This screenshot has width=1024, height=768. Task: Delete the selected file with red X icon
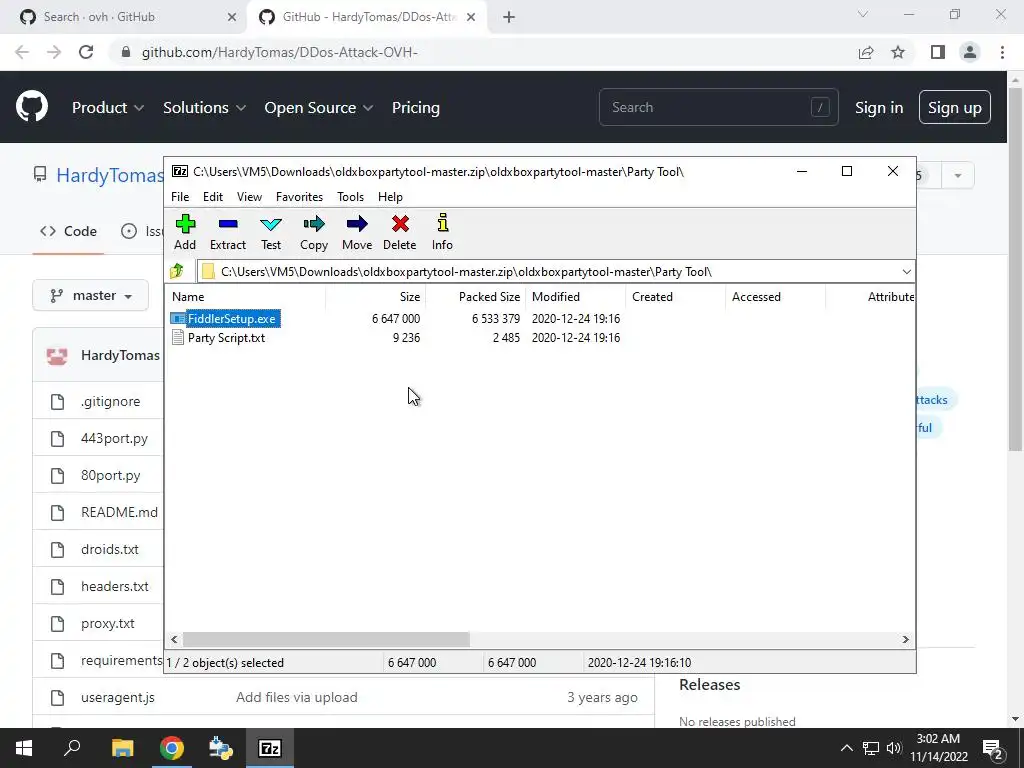400,232
